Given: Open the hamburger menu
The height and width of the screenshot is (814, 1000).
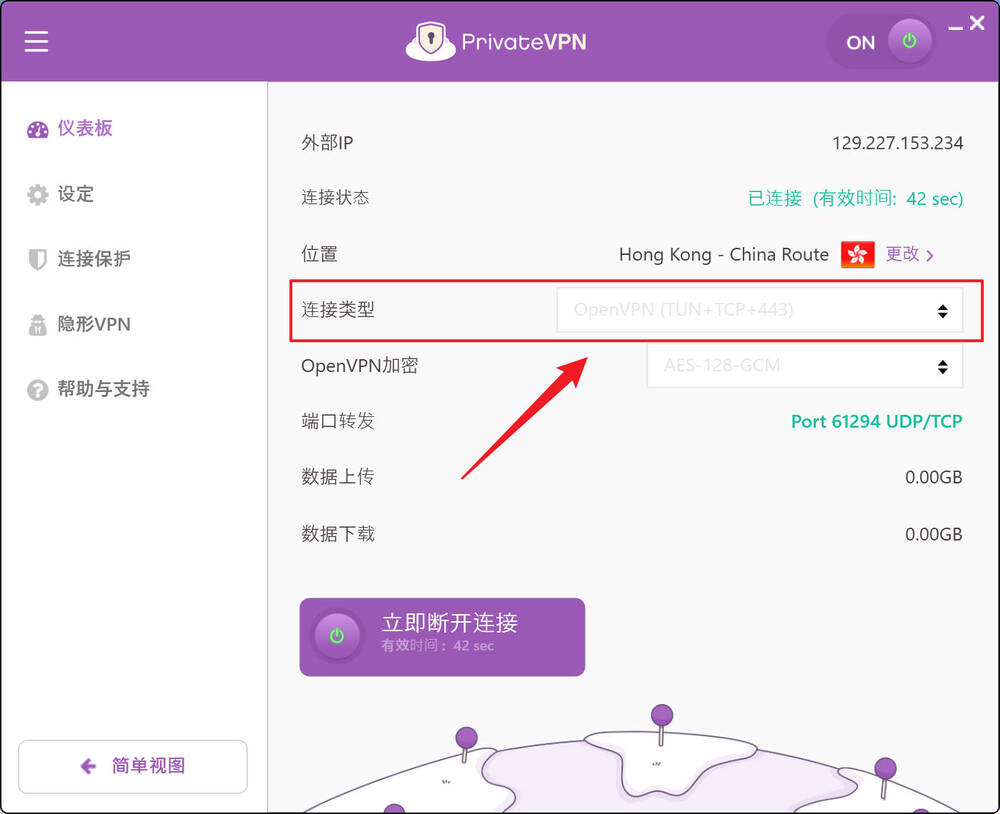Looking at the screenshot, I should (x=36, y=41).
